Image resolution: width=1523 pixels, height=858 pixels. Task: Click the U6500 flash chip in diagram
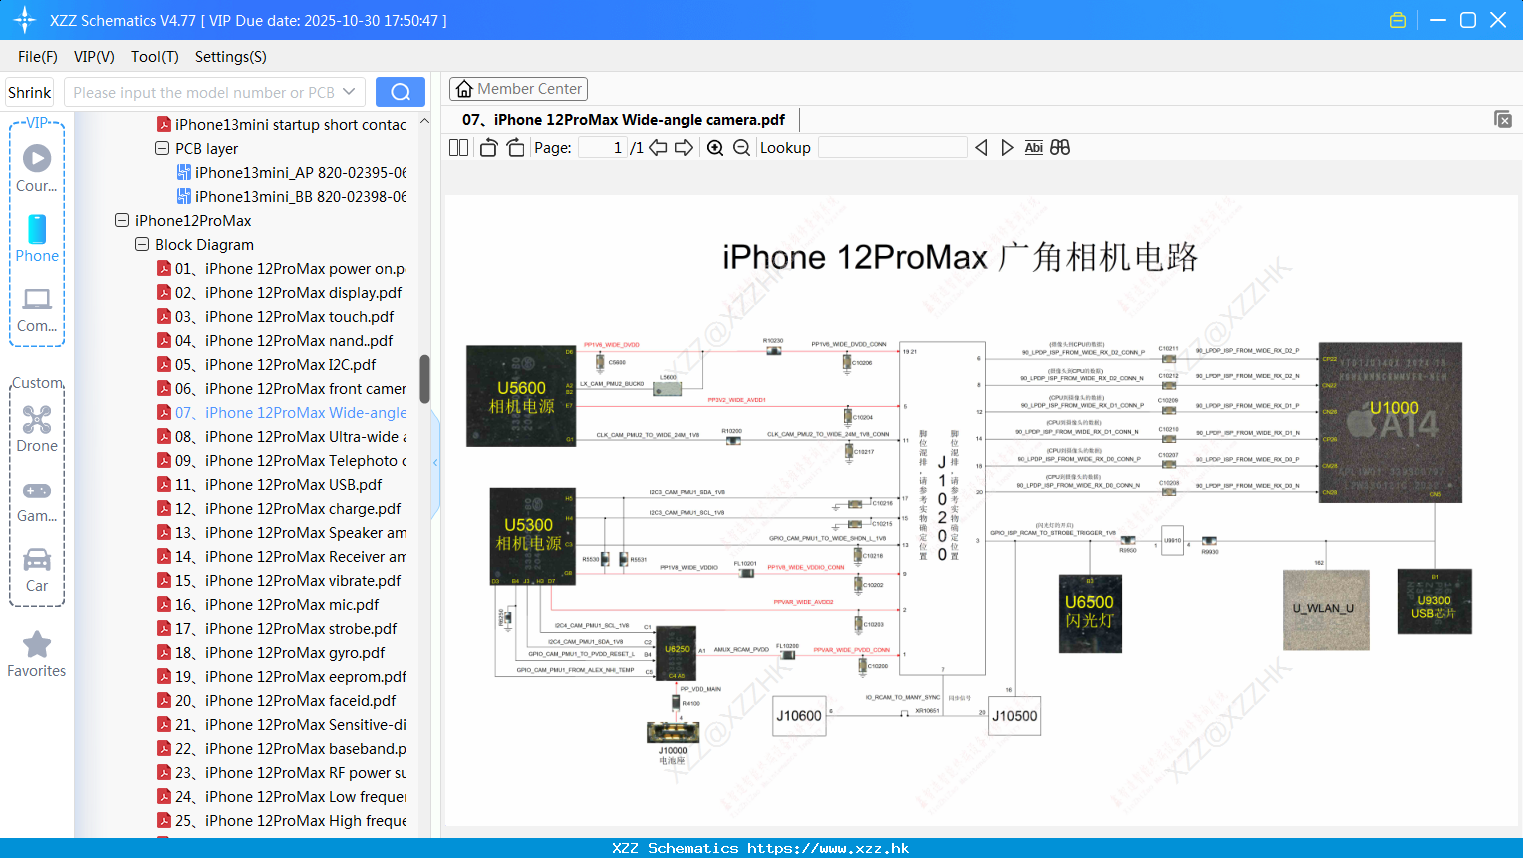pos(1089,613)
